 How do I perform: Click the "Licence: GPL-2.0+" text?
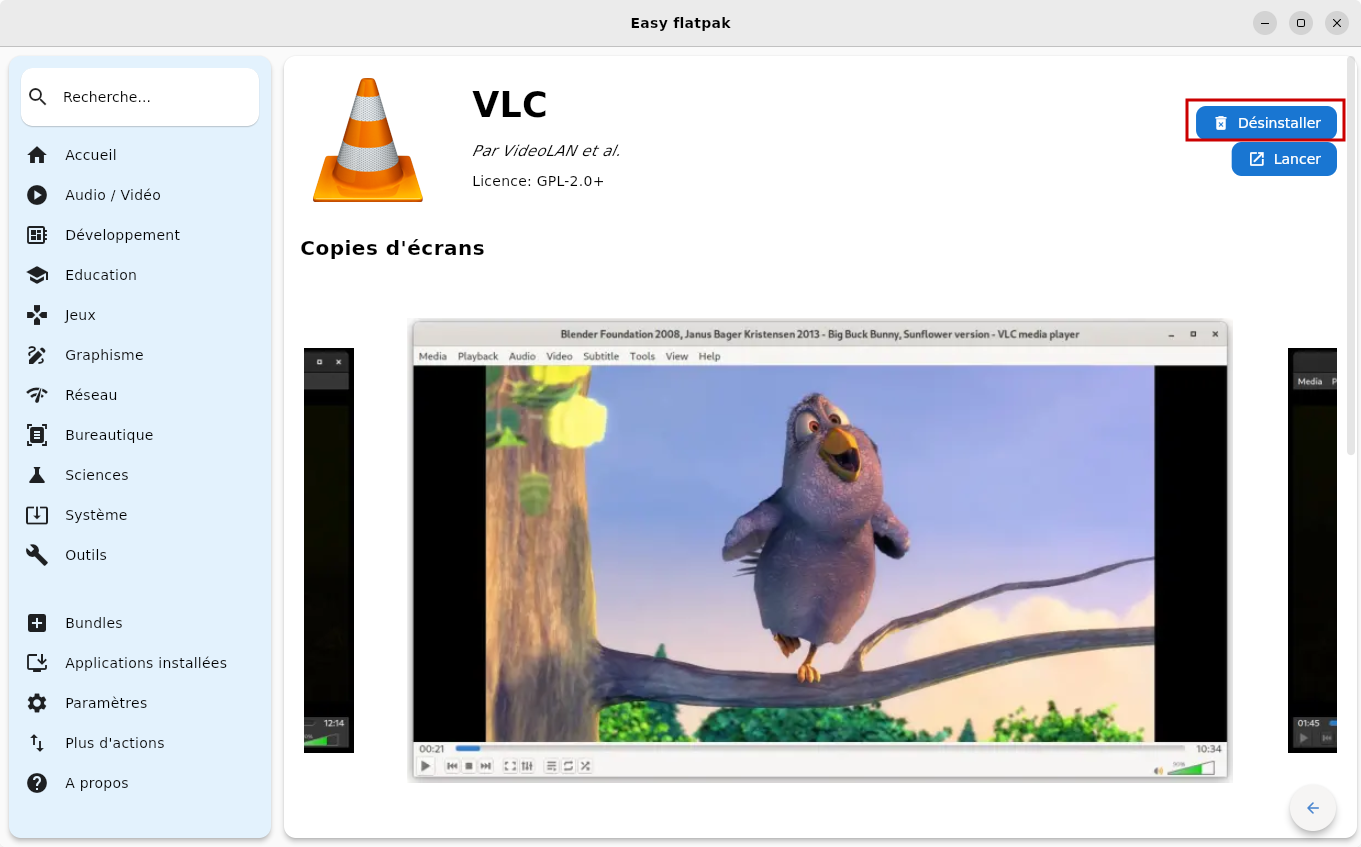tap(538, 181)
